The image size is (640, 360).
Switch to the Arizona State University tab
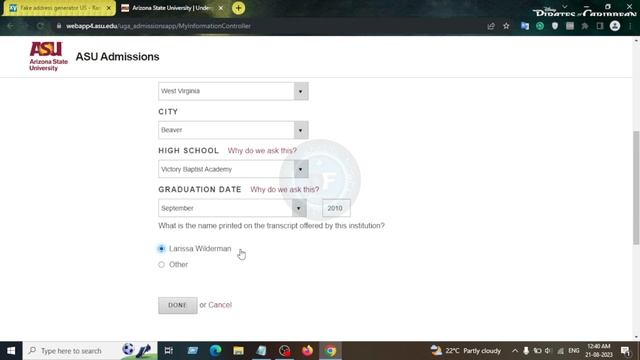coord(171,8)
